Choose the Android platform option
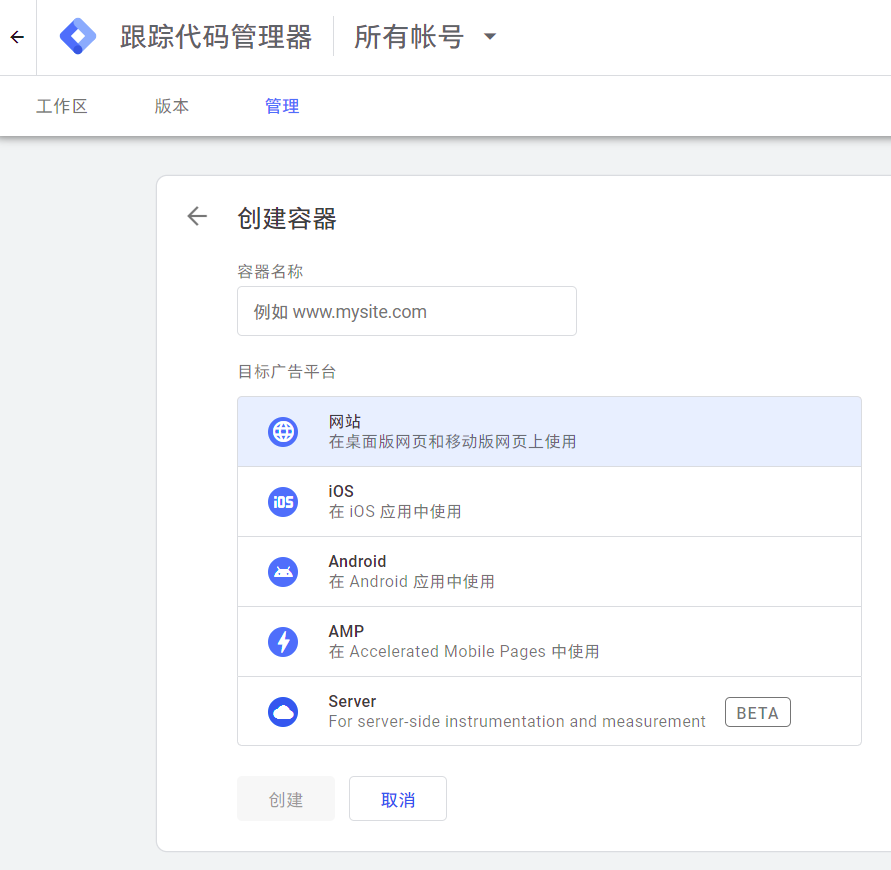 pyautogui.click(x=549, y=572)
